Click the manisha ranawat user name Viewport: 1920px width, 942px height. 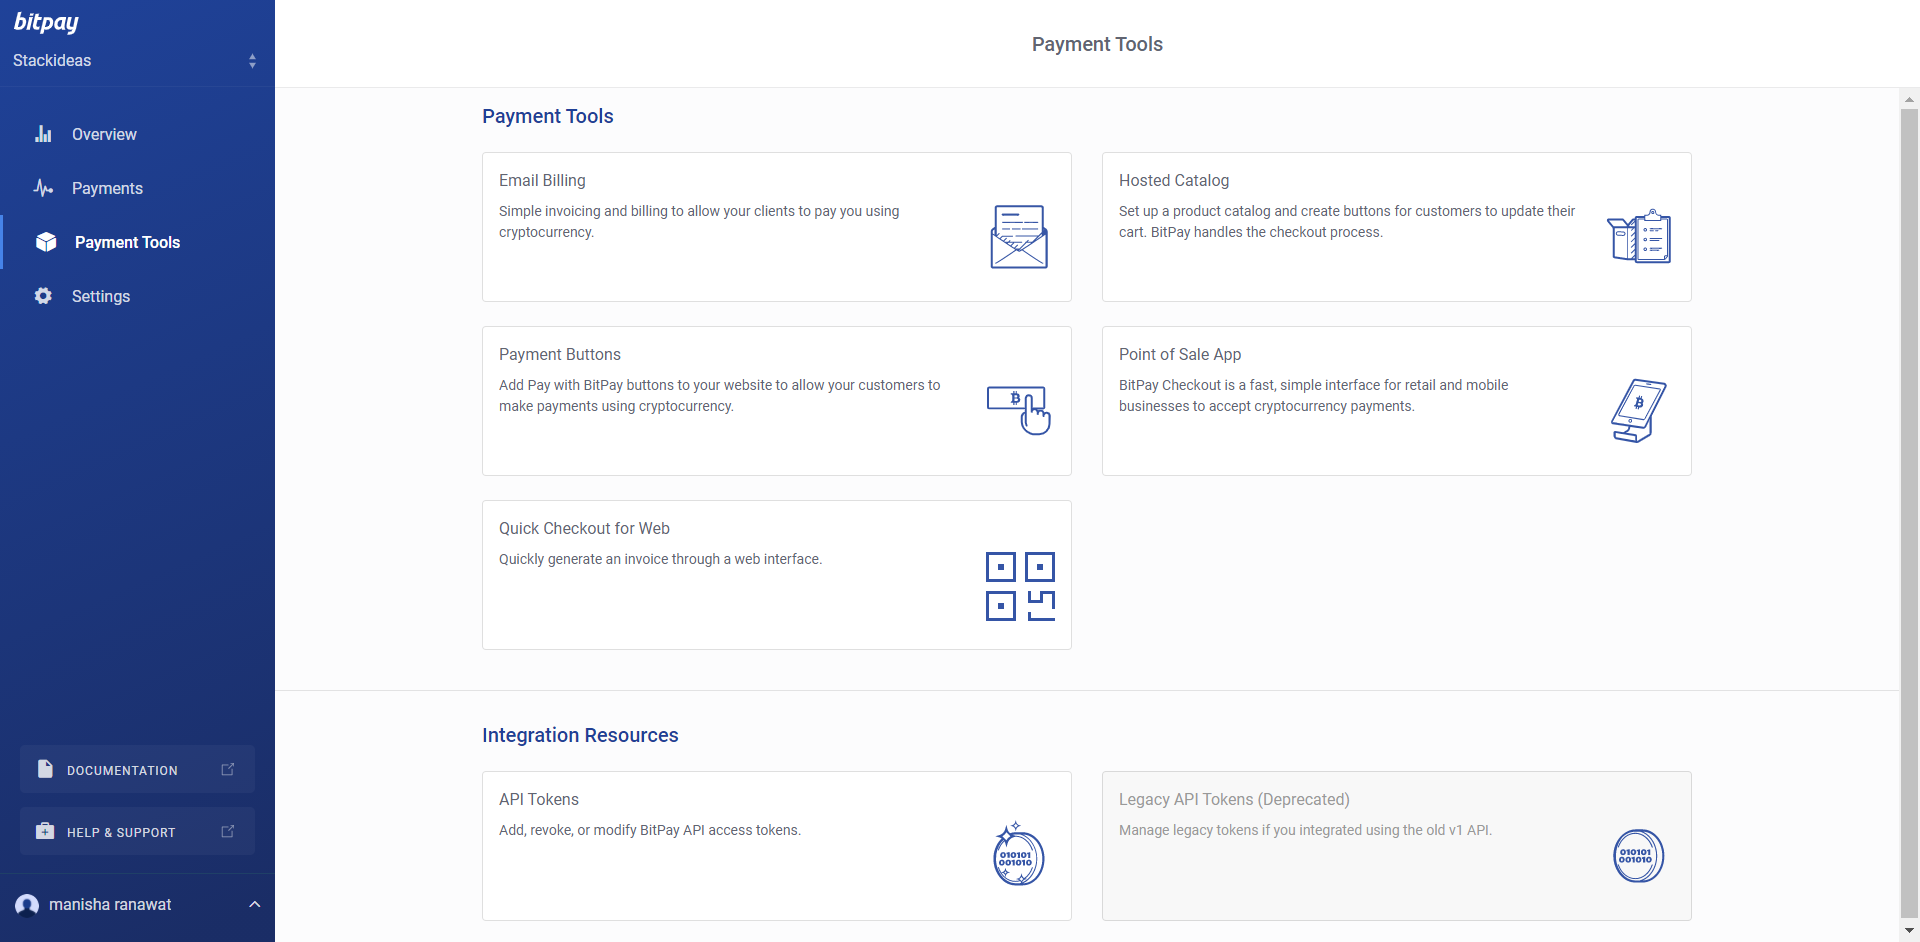[110, 905]
